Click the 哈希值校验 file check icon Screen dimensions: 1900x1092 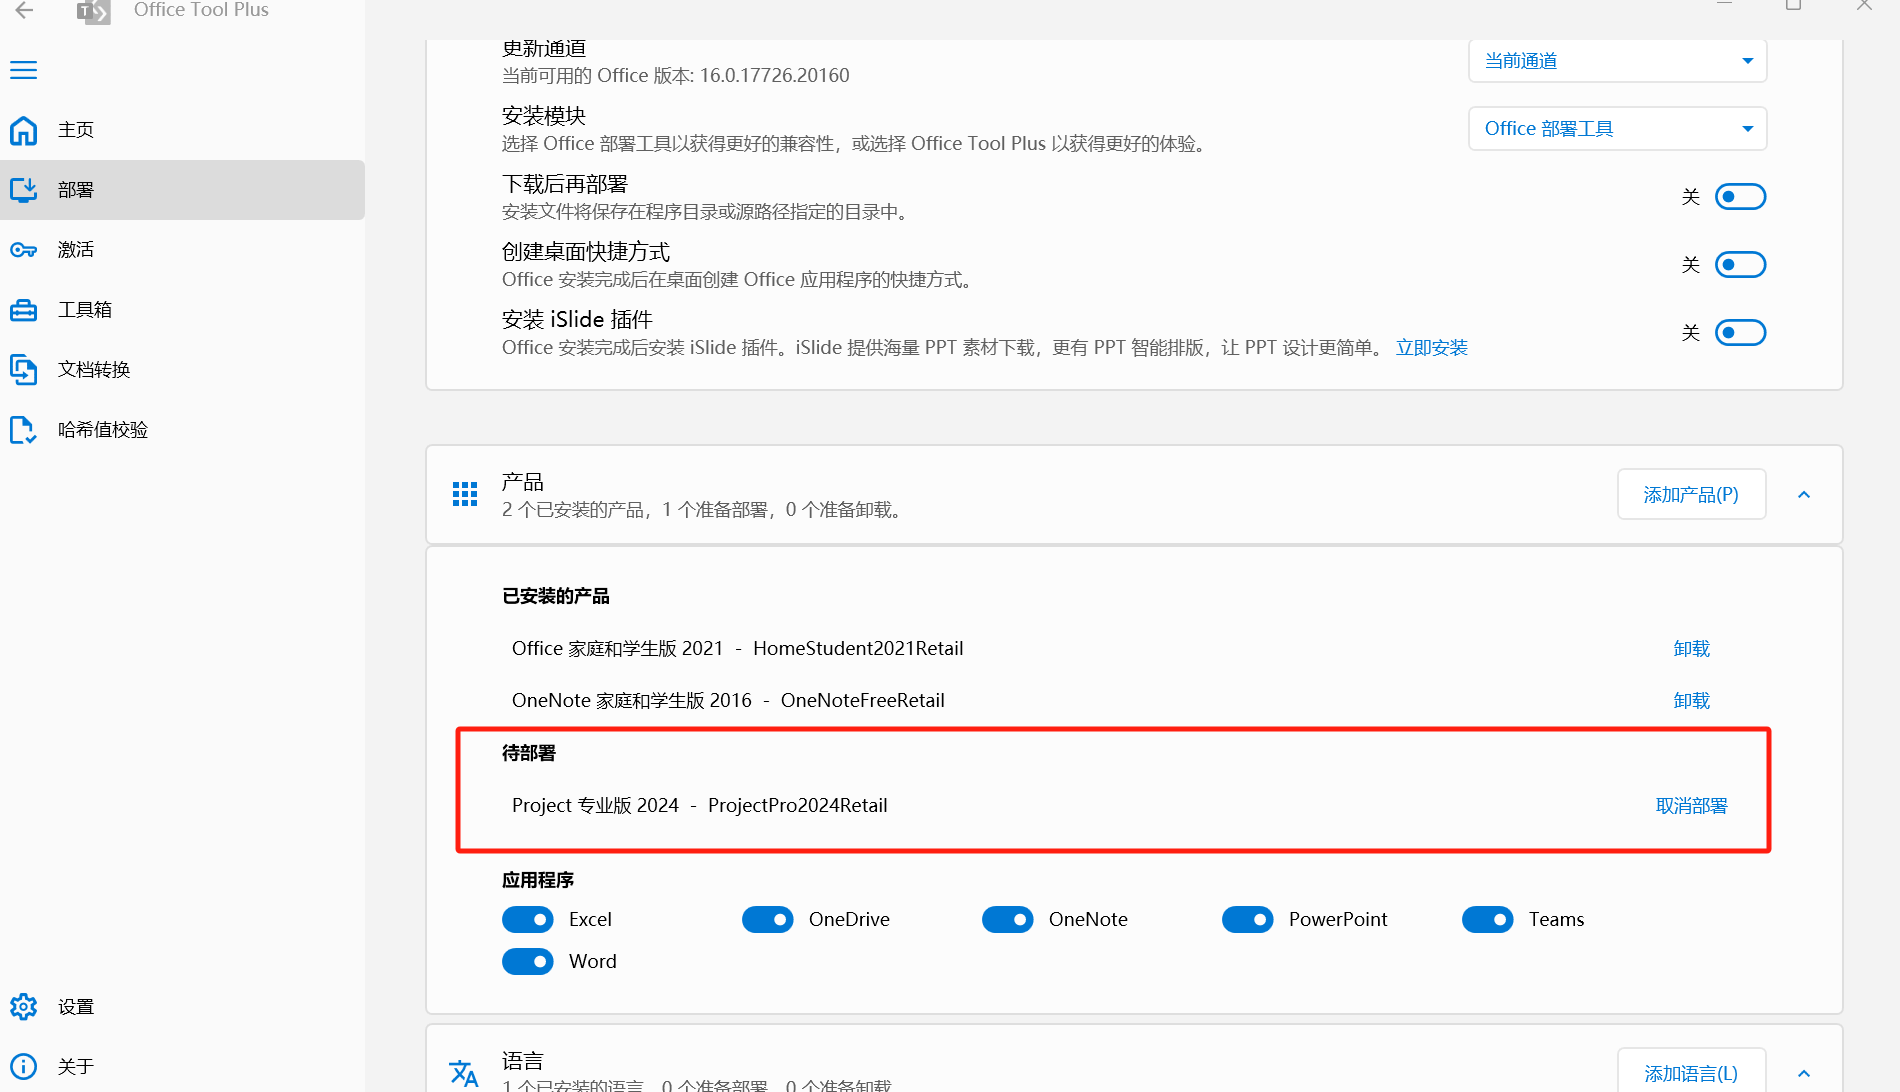(x=24, y=430)
